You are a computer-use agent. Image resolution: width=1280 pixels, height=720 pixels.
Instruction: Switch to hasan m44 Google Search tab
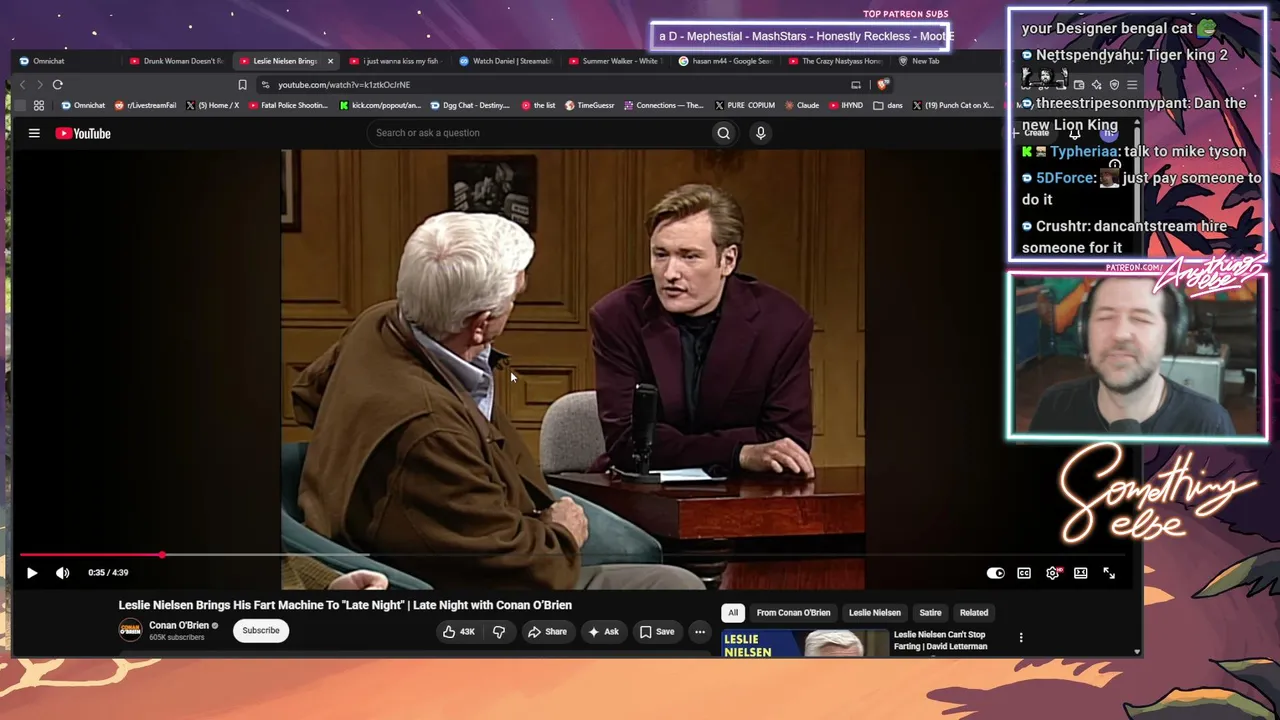click(x=725, y=61)
